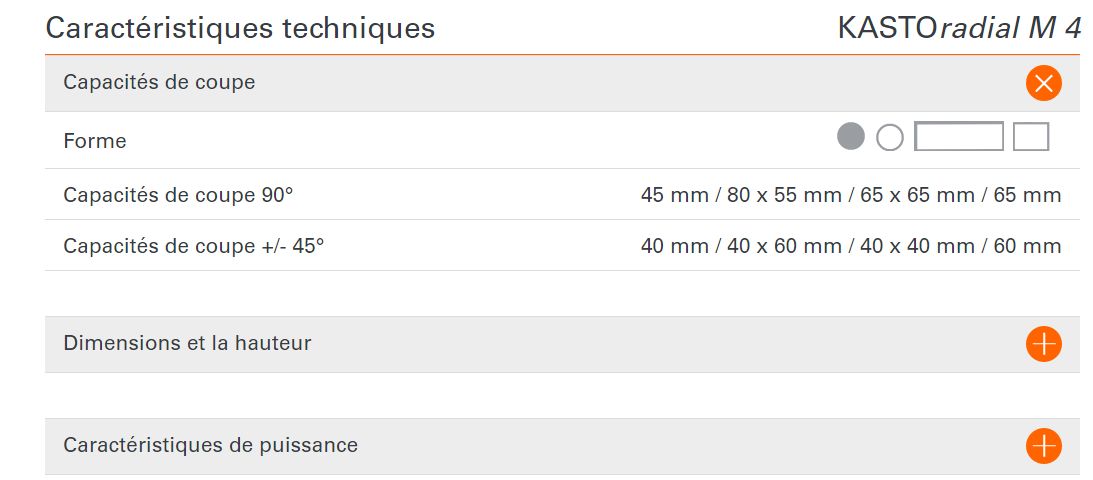Click the orange plus icon beside Dimensions et la hauteur
The image size is (1093, 480).
point(1043,344)
